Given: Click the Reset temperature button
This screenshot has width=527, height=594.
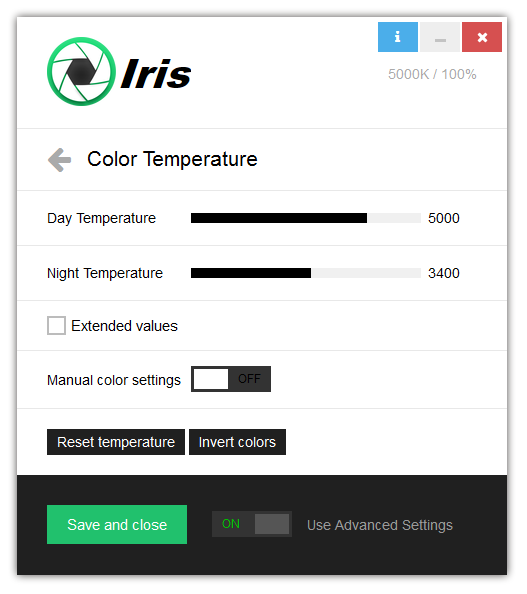Looking at the screenshot, I should pos(116,442).
